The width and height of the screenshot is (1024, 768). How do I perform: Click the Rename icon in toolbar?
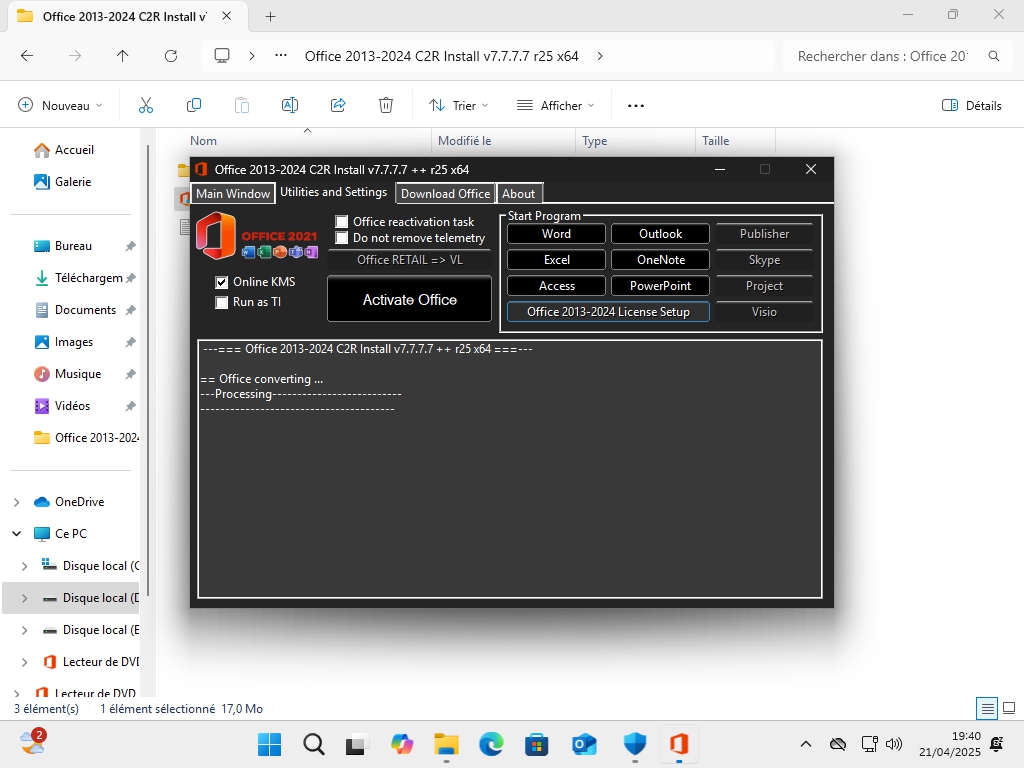pos(290,105)
